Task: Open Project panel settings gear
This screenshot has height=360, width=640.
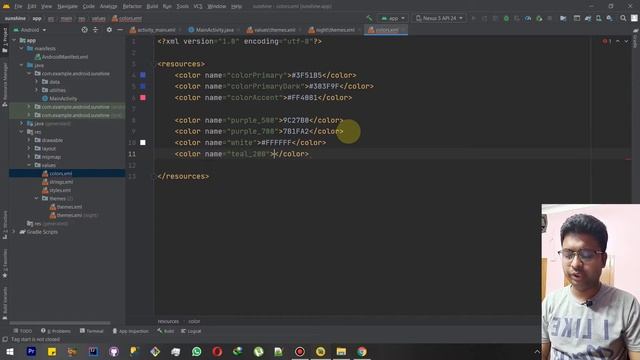Action: (x=109, y=30)
